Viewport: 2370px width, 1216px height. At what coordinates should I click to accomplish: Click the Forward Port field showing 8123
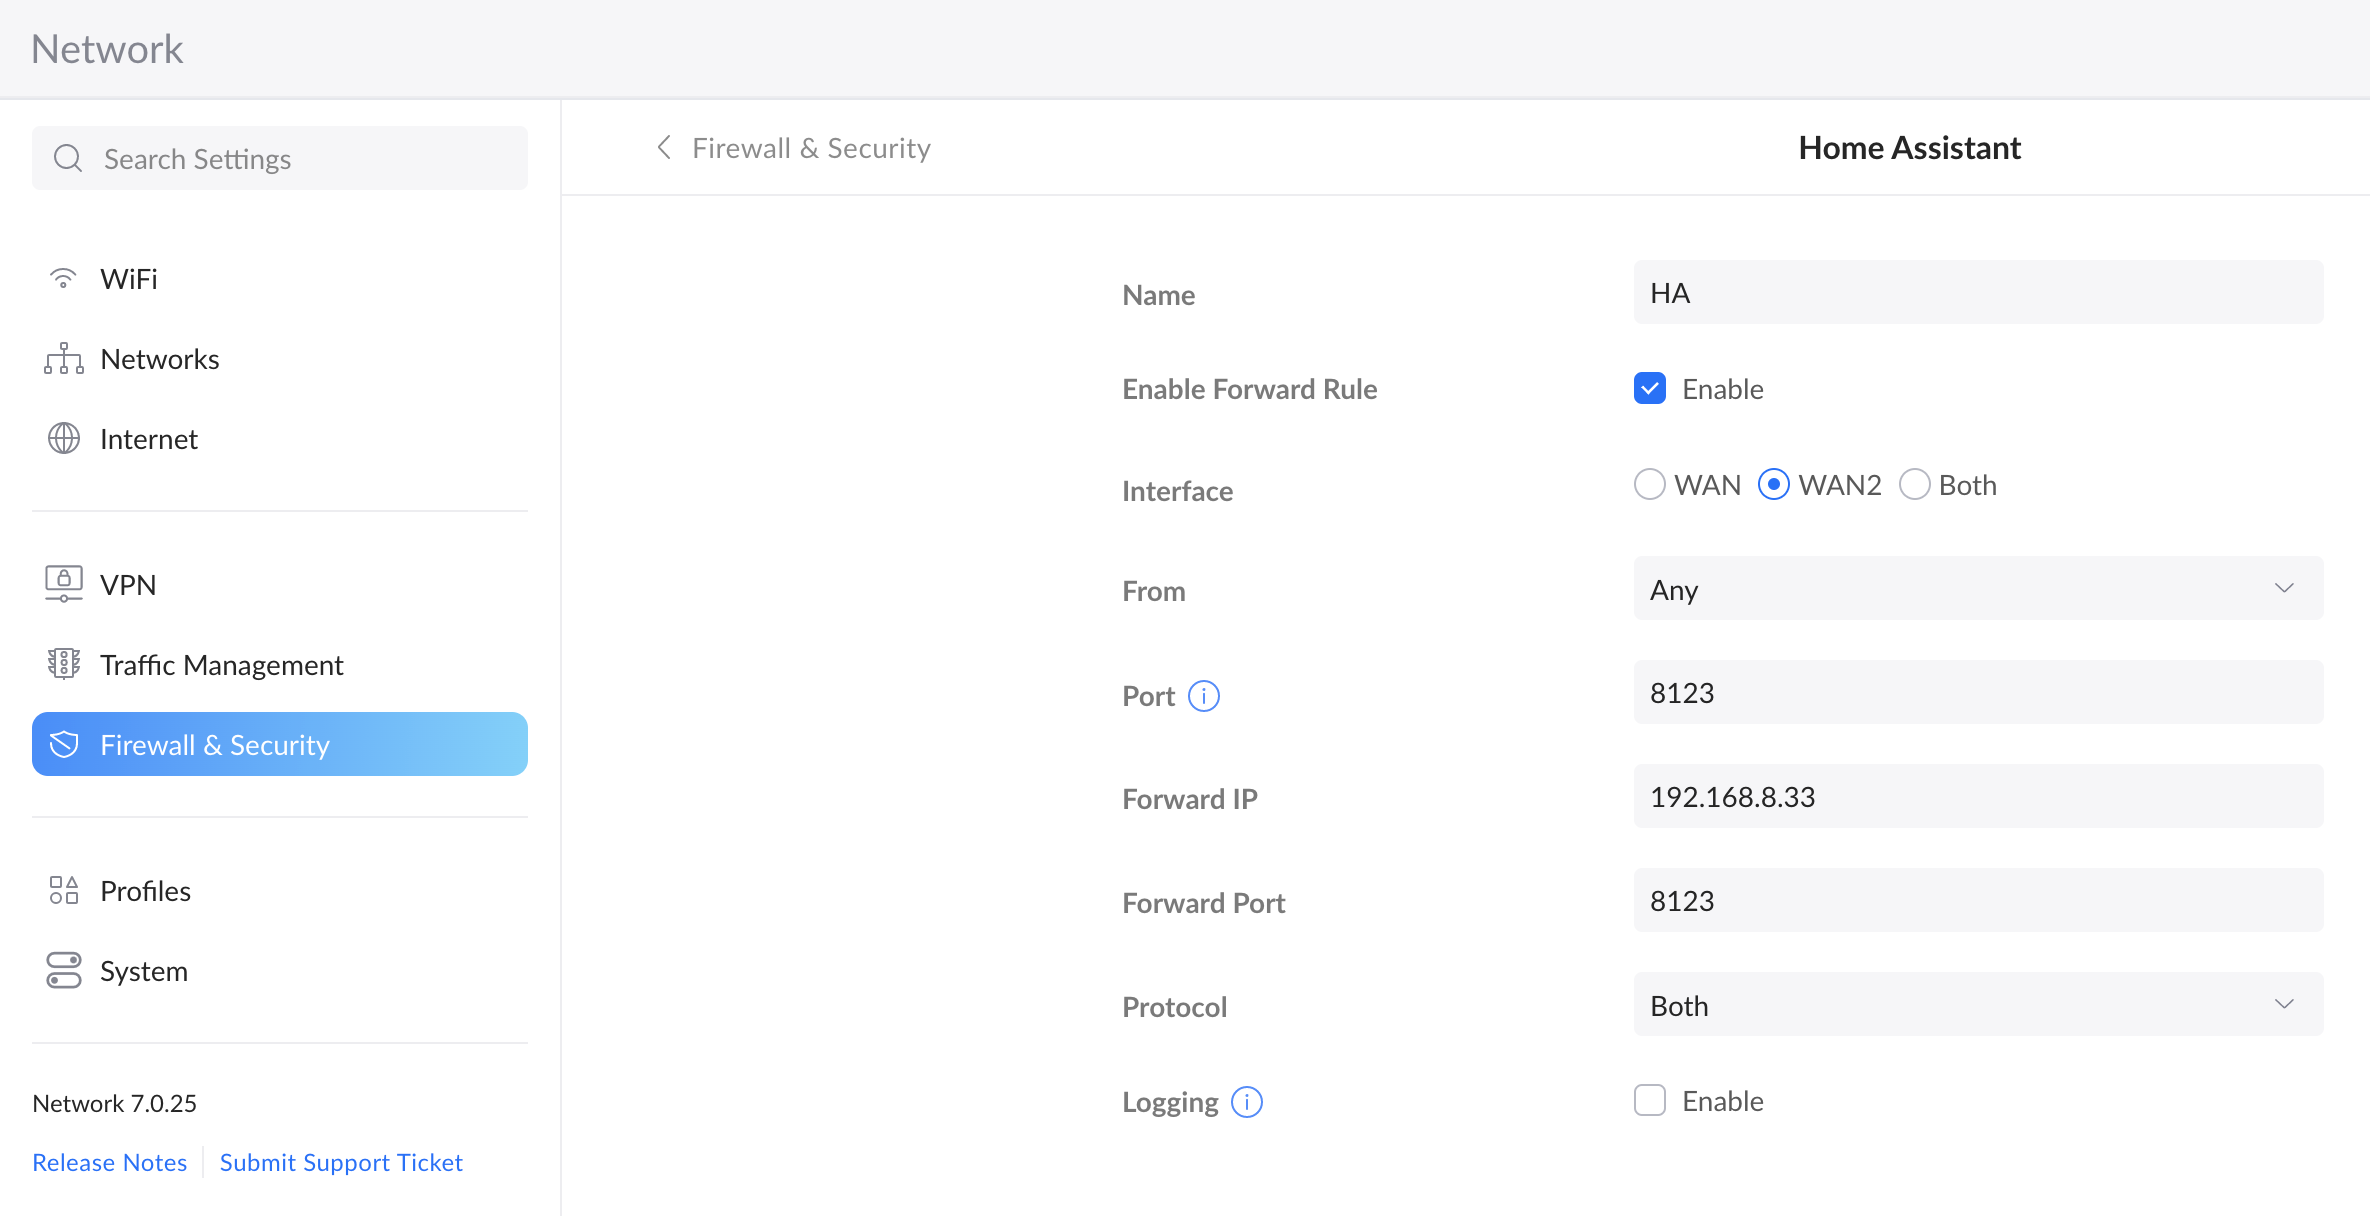[1978, 900]
